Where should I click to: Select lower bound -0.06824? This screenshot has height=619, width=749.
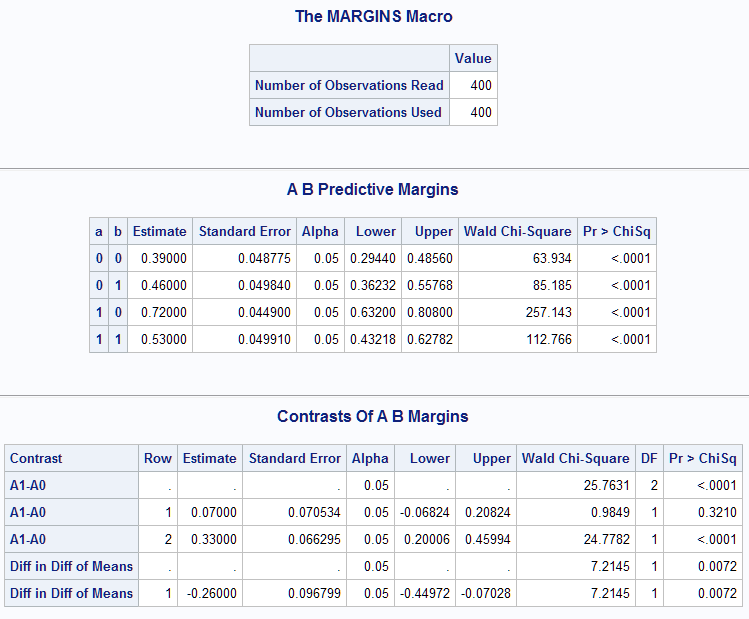pos(425,512)
